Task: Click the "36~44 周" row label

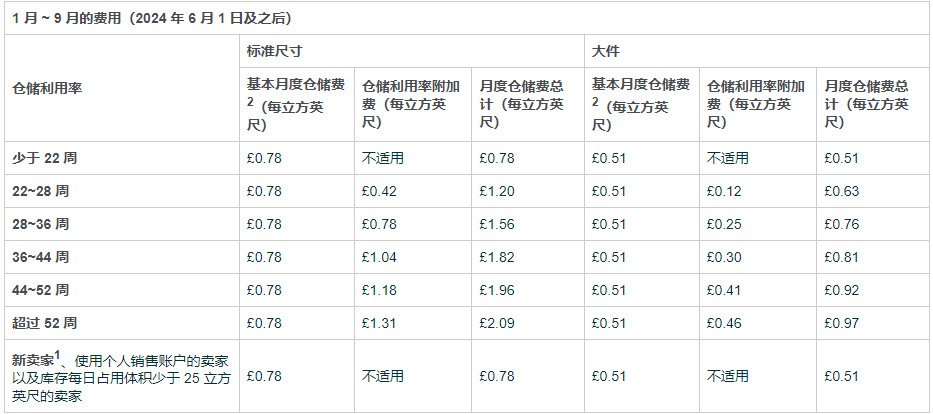Action: click(x=41, y=257)
